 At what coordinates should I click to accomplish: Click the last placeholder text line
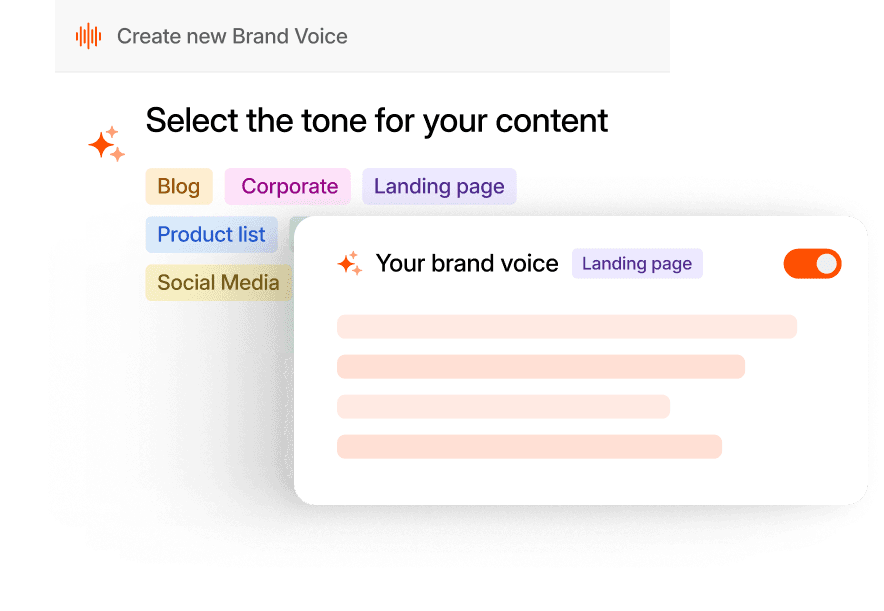click(x=529, y=446)
